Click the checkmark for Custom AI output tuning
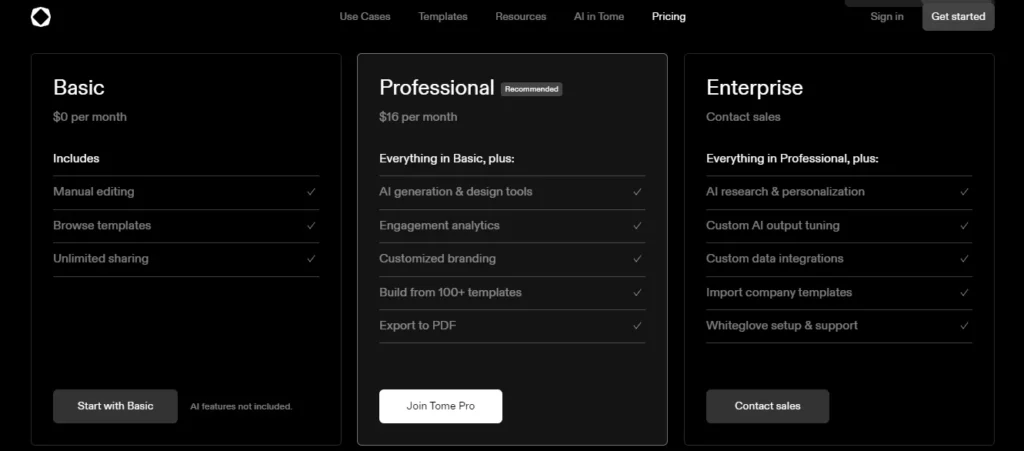The width and height of the screenshot is (1024, 451). click(964, 226)
